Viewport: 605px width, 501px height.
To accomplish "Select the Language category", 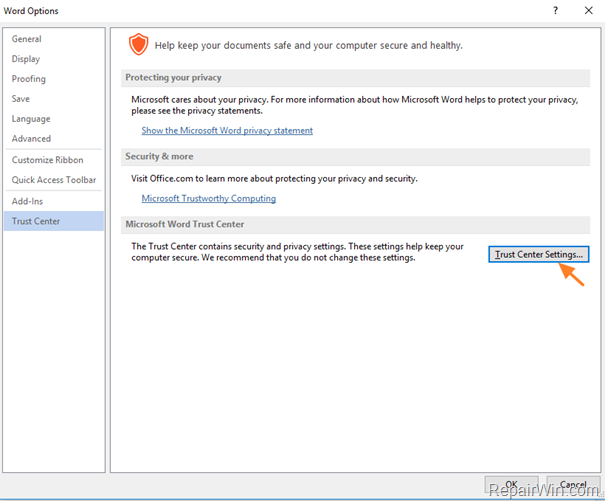I will [x=54, y=119].
